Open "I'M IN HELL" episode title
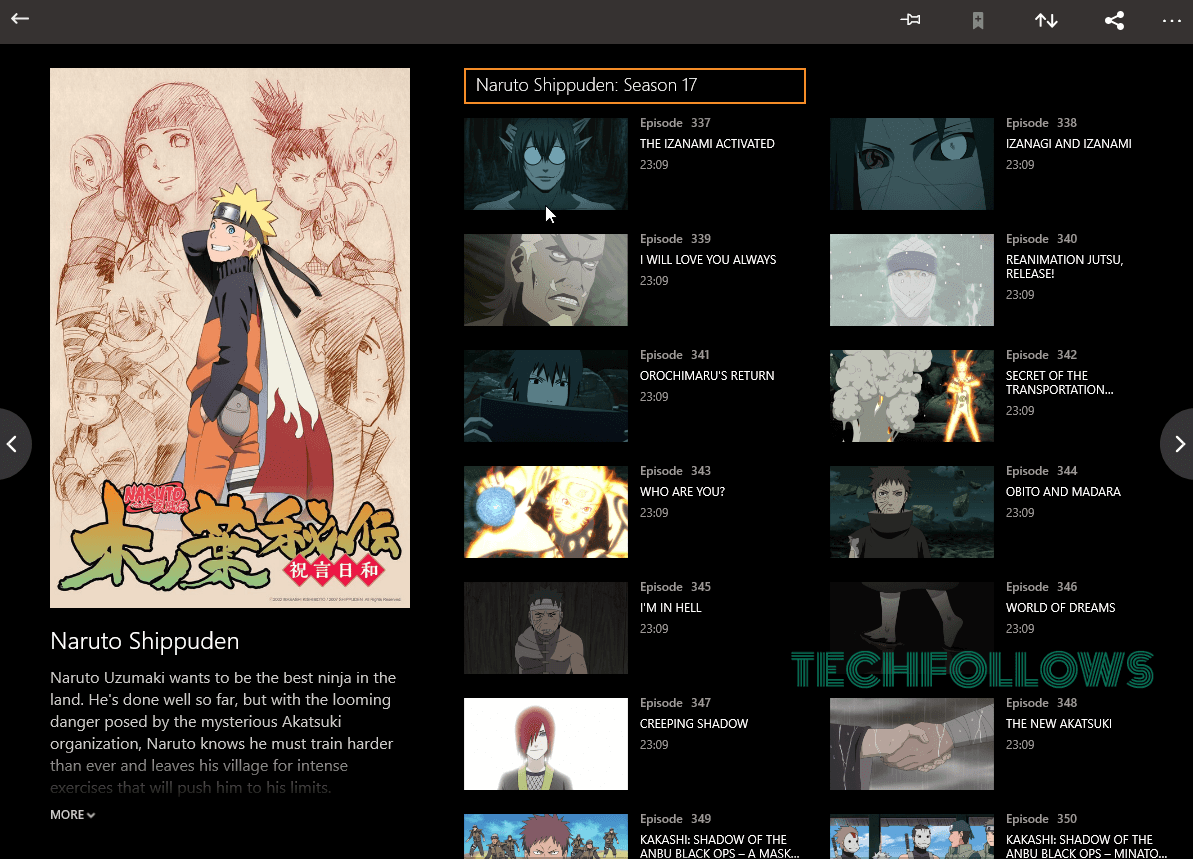 pos(670,608)
